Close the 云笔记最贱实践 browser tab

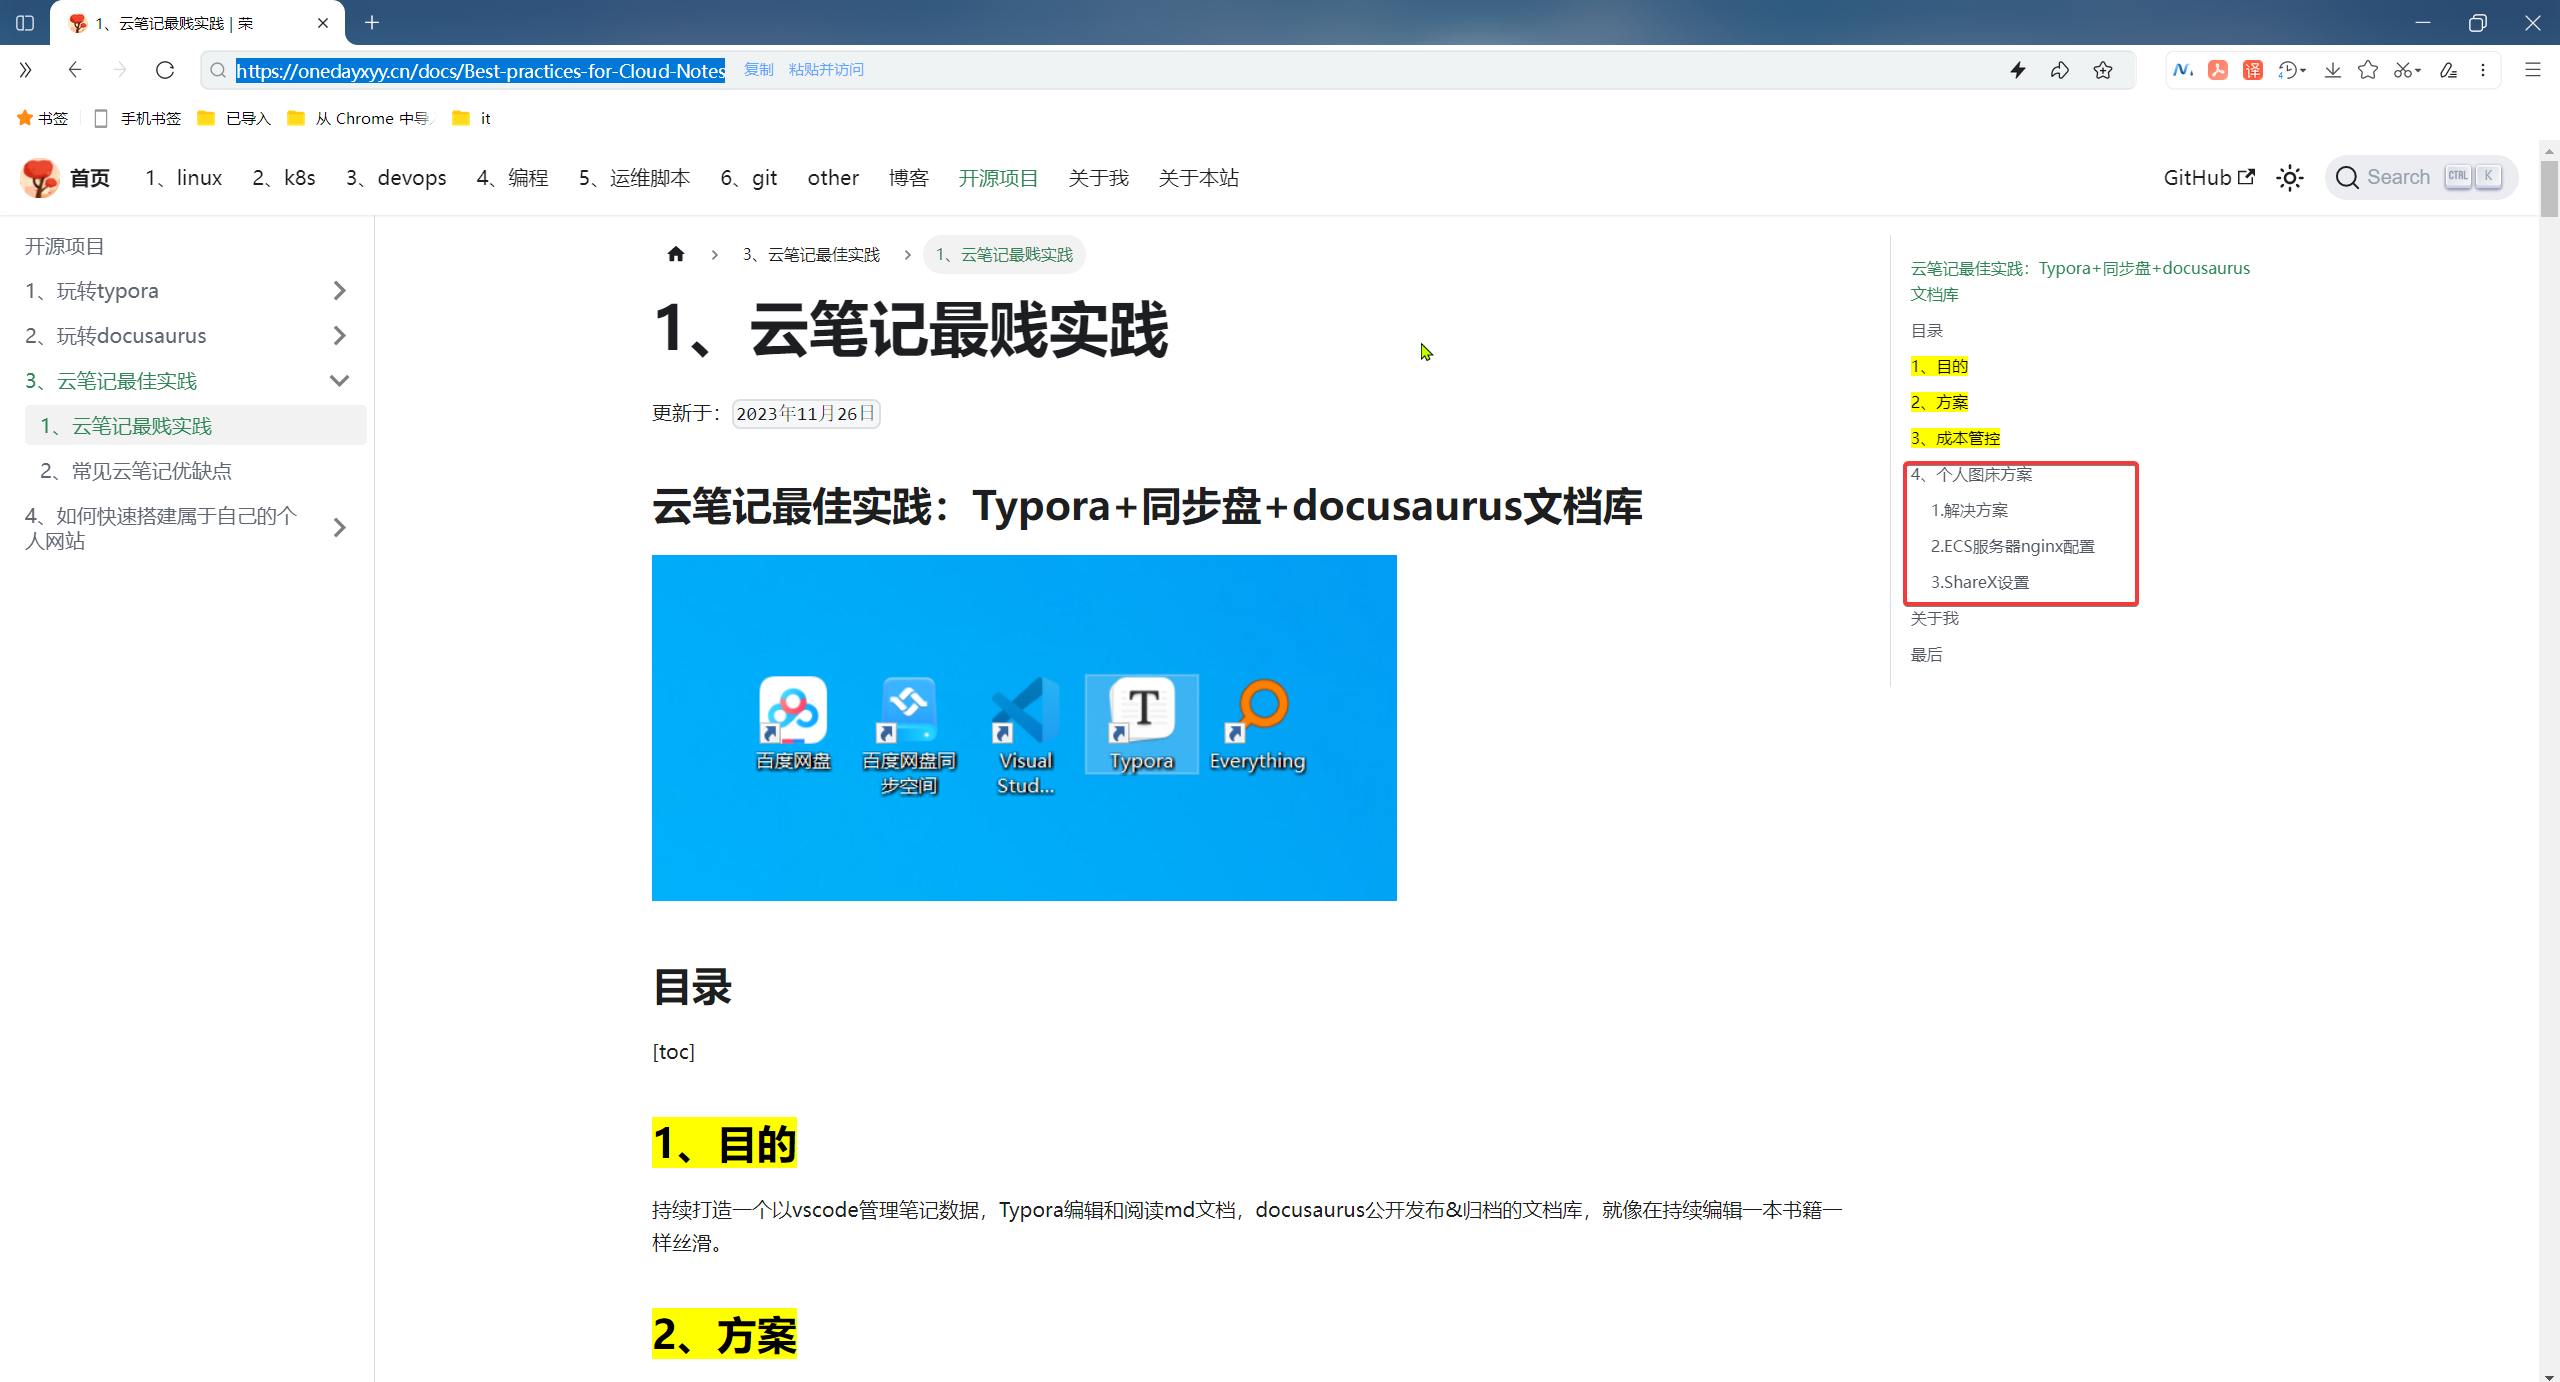[323, 23]
